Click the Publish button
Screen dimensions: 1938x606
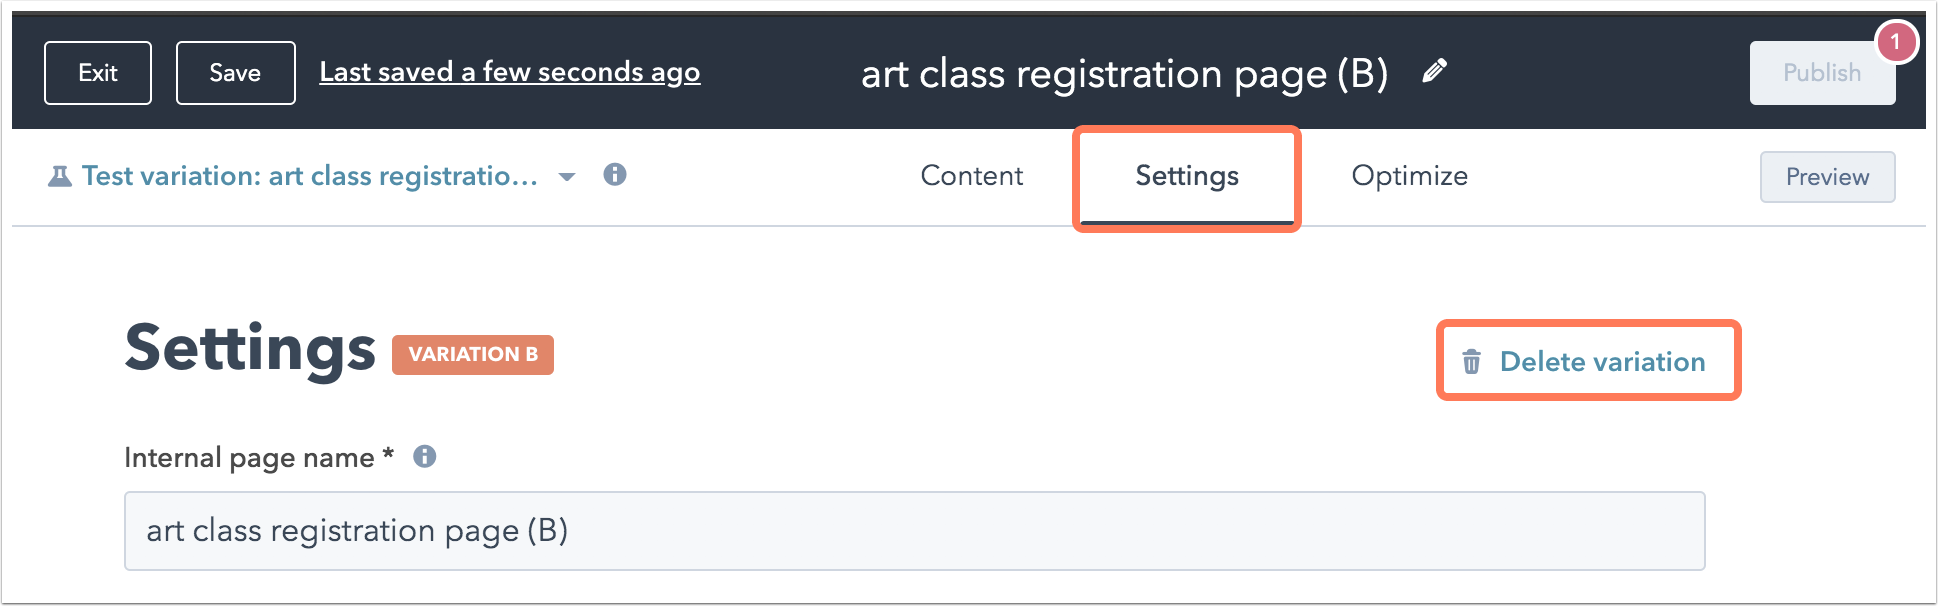(x=1822, y=73)
